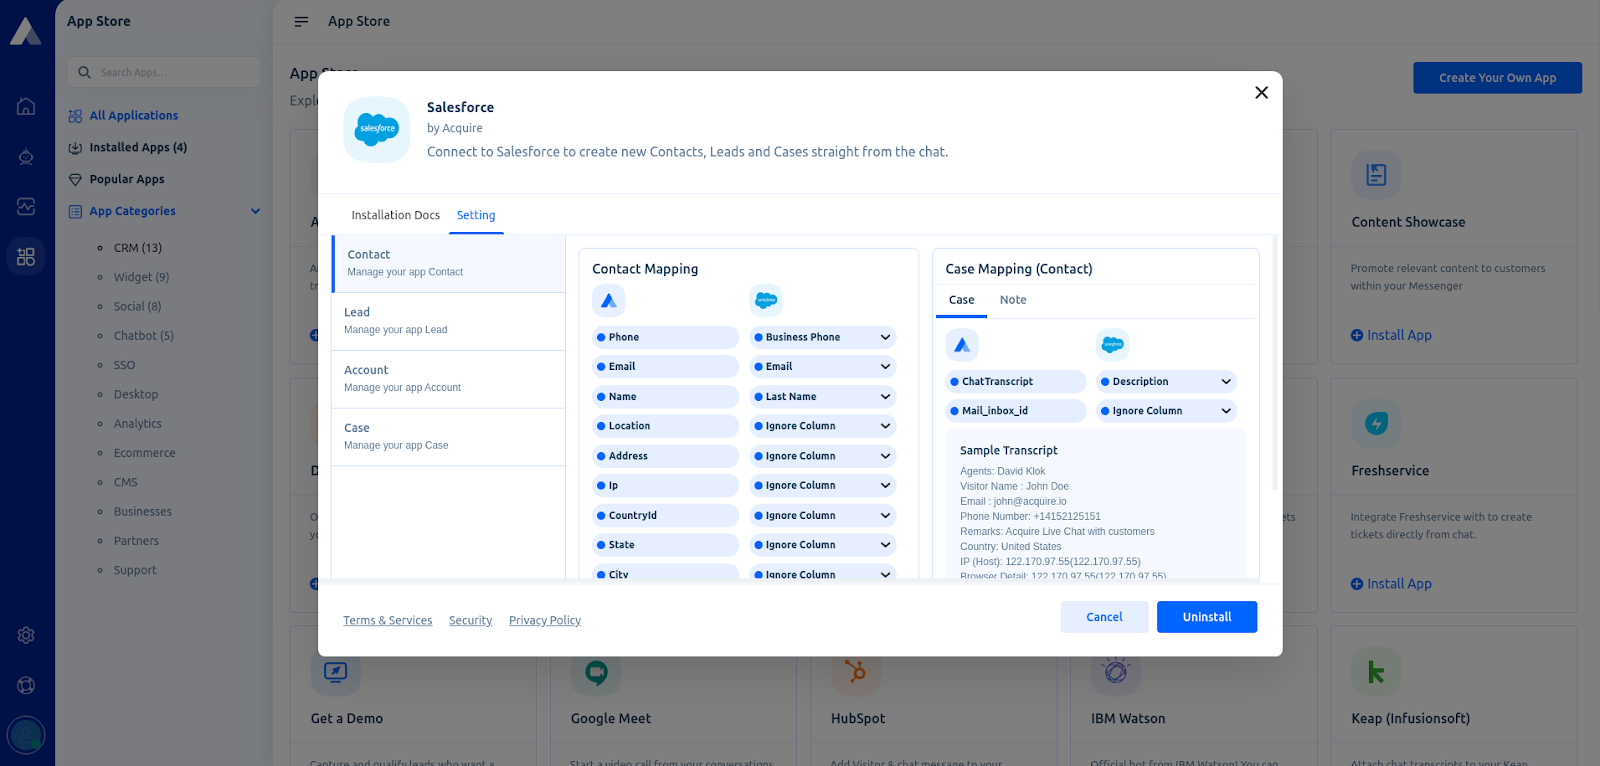
Task: Click the Search Apps input field
Action: (x=164, y=72)
